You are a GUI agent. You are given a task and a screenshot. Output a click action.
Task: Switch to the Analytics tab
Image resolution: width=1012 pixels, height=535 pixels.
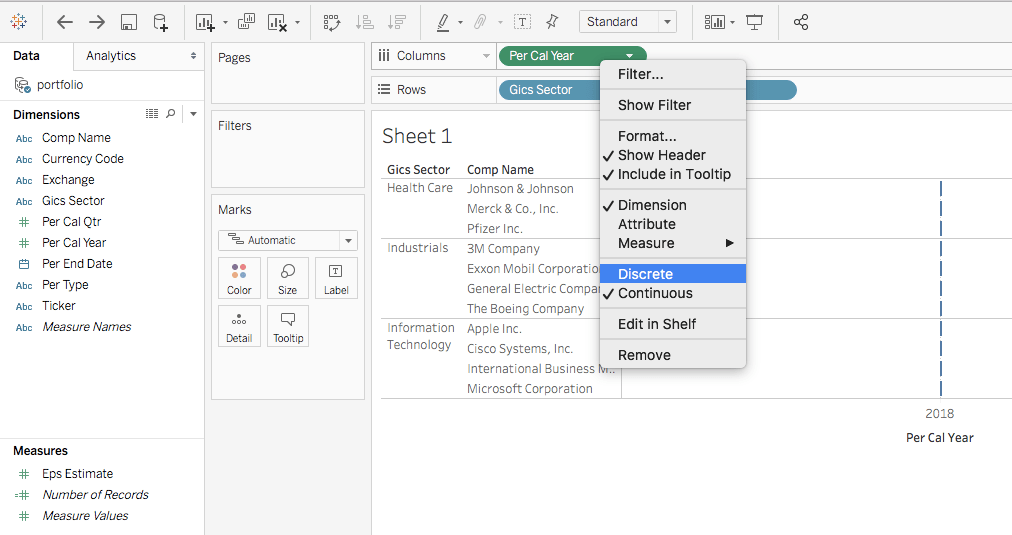point(111,56)
